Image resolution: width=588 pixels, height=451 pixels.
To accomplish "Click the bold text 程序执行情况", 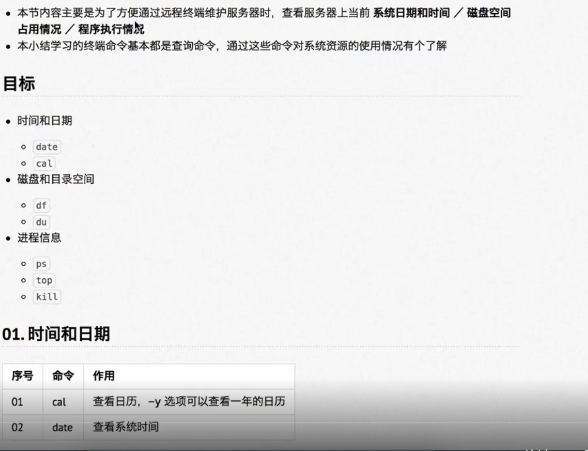I will (111, 29).
